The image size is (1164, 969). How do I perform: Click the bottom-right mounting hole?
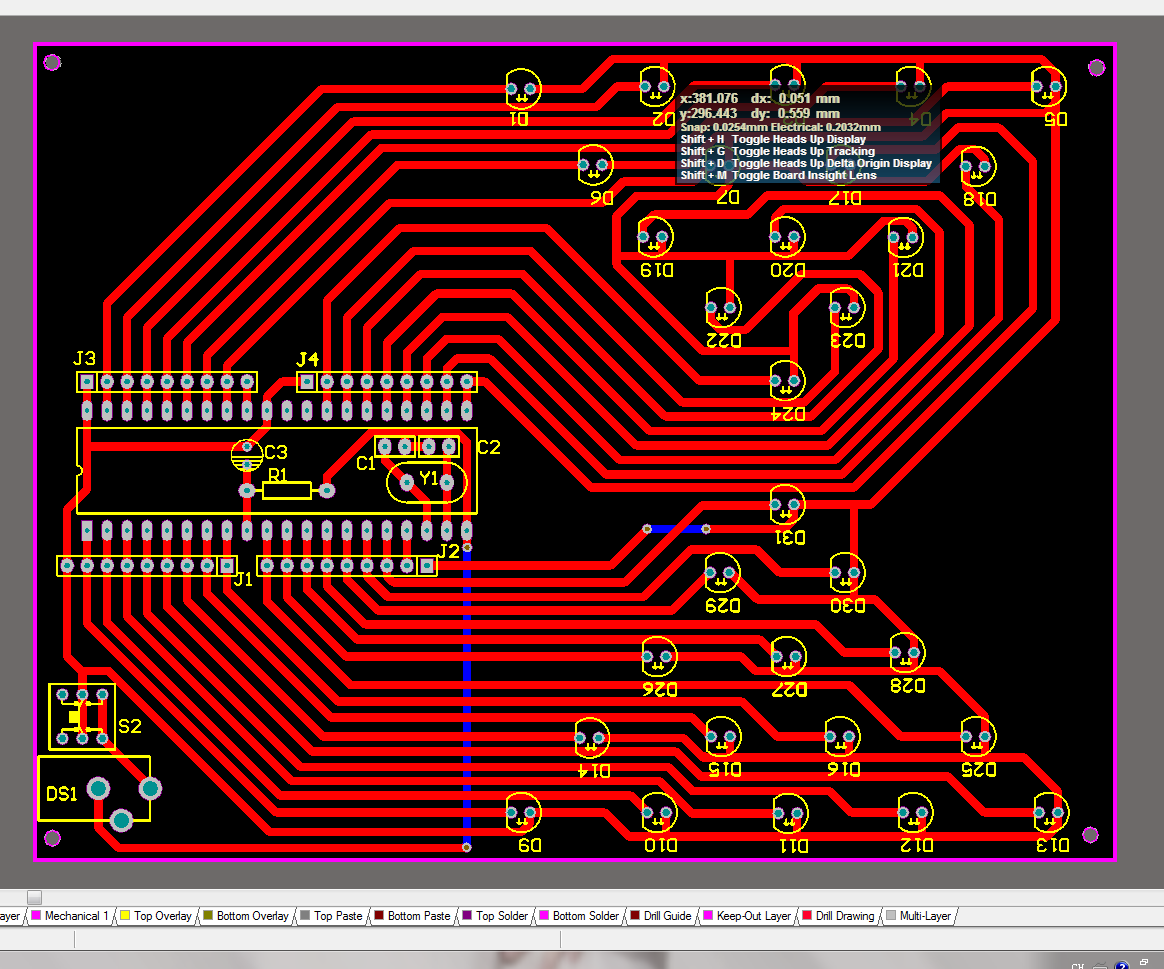point(1091,835)
